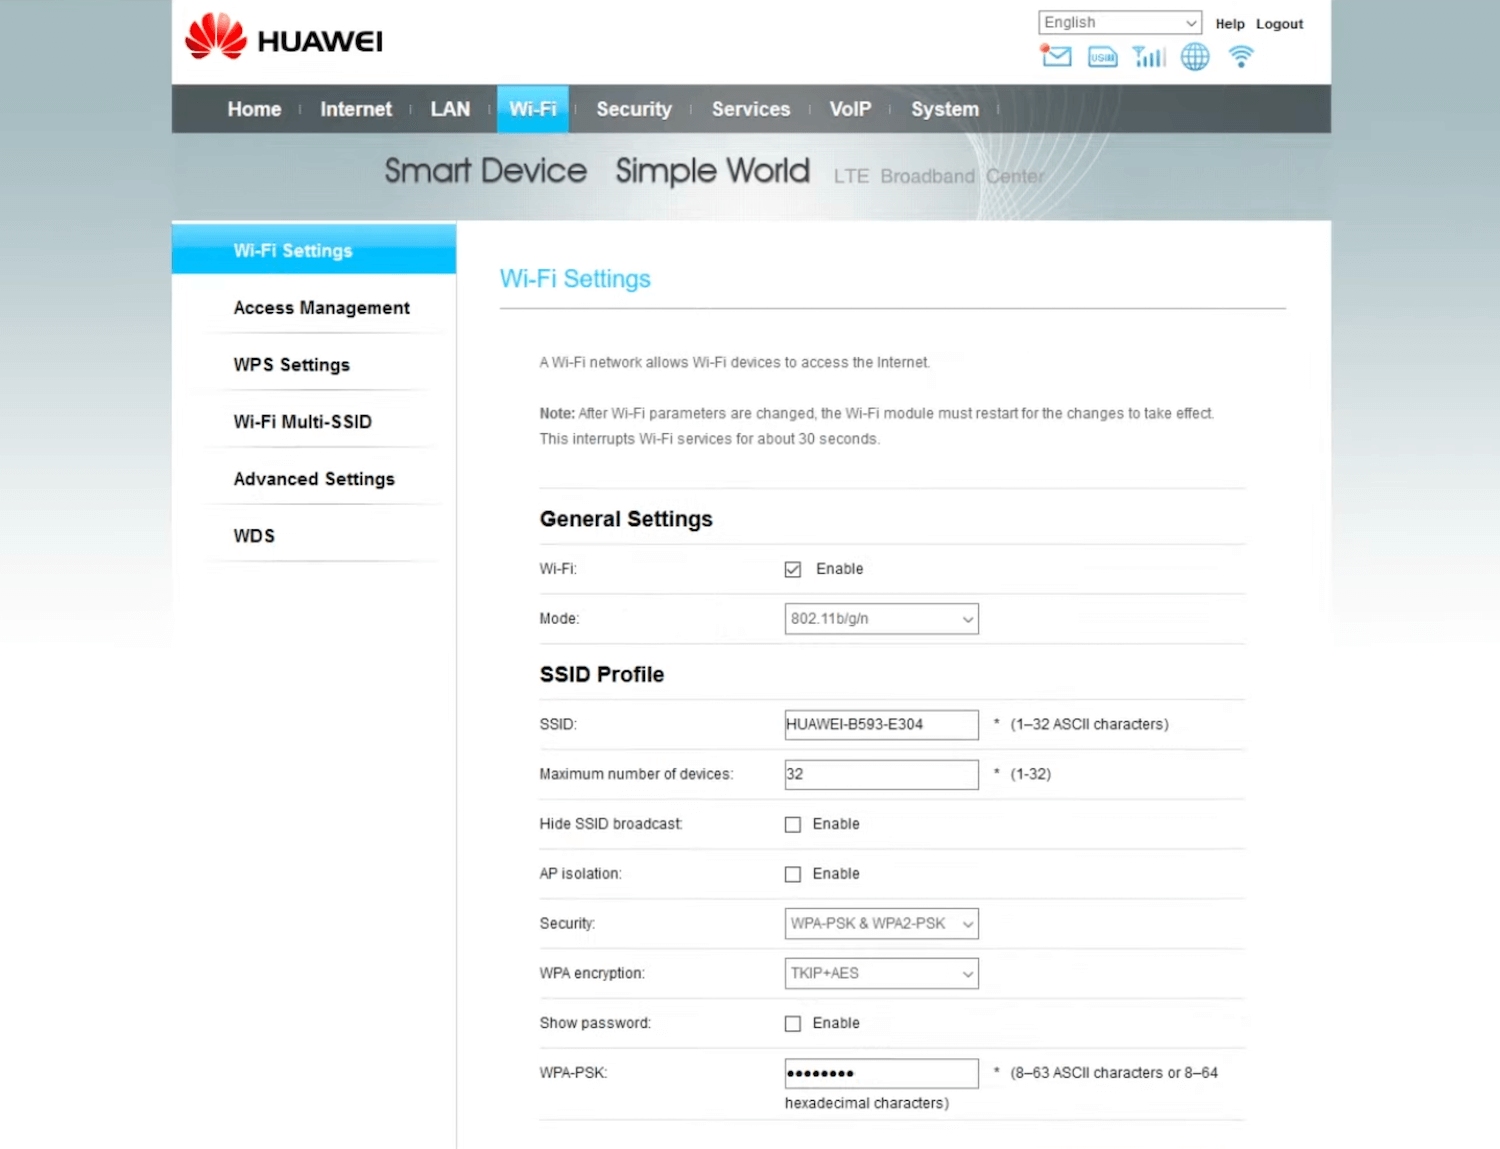
Task: Enable Hide SSID broadcast checkbox
Action: tap(793, 825)
